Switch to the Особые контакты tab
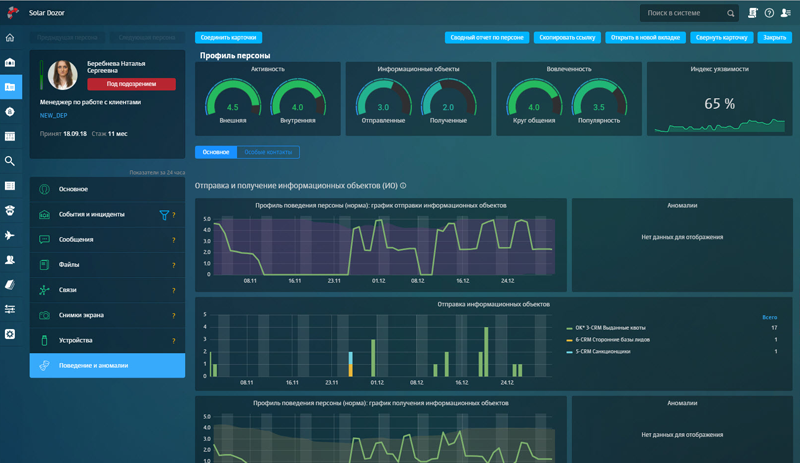 click(x=268, y=152)
